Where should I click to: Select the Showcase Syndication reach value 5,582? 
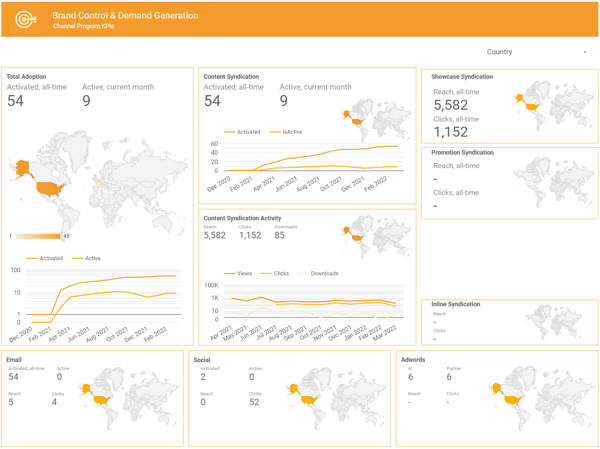[x=450, y=105]
